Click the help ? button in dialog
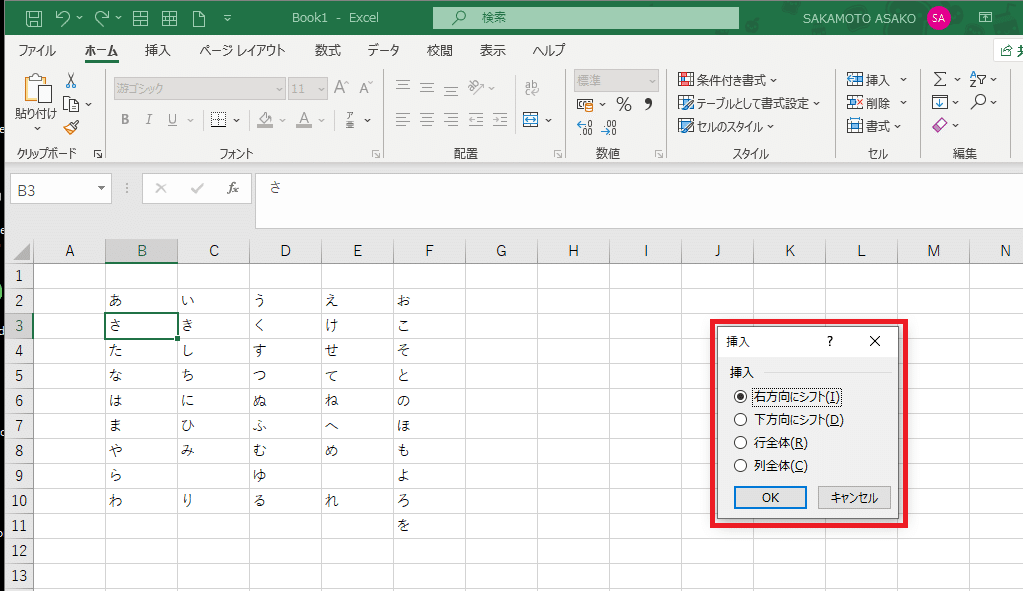Image resolution: width=1023 pixels, height=591 pixels. tap(830, 341)
